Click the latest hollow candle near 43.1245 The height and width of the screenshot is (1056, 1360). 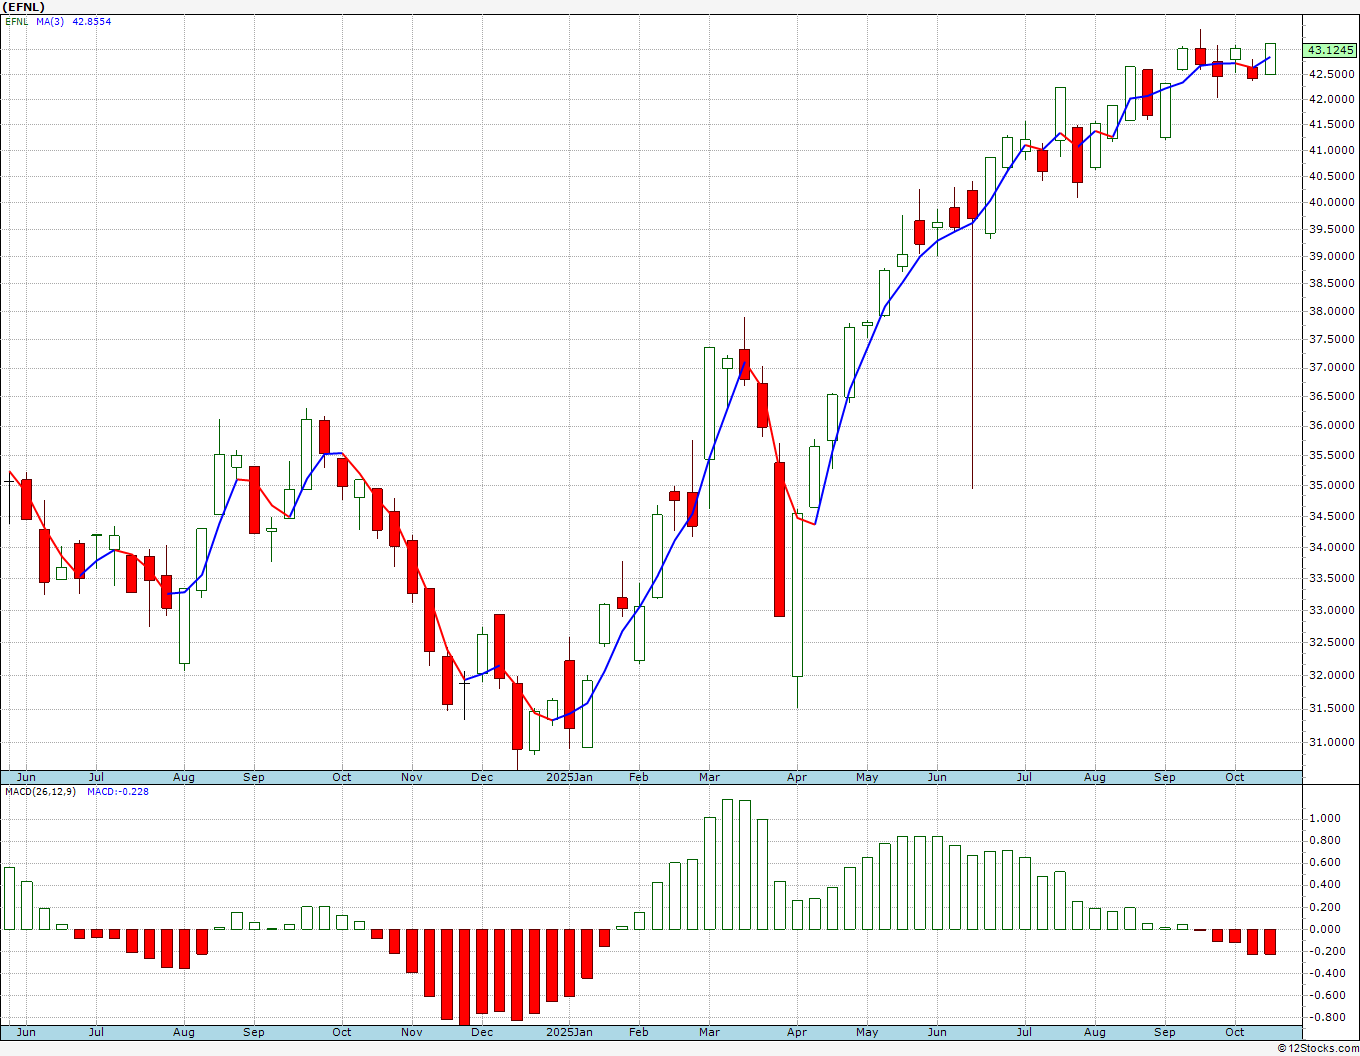click(x=1270, y=58)
